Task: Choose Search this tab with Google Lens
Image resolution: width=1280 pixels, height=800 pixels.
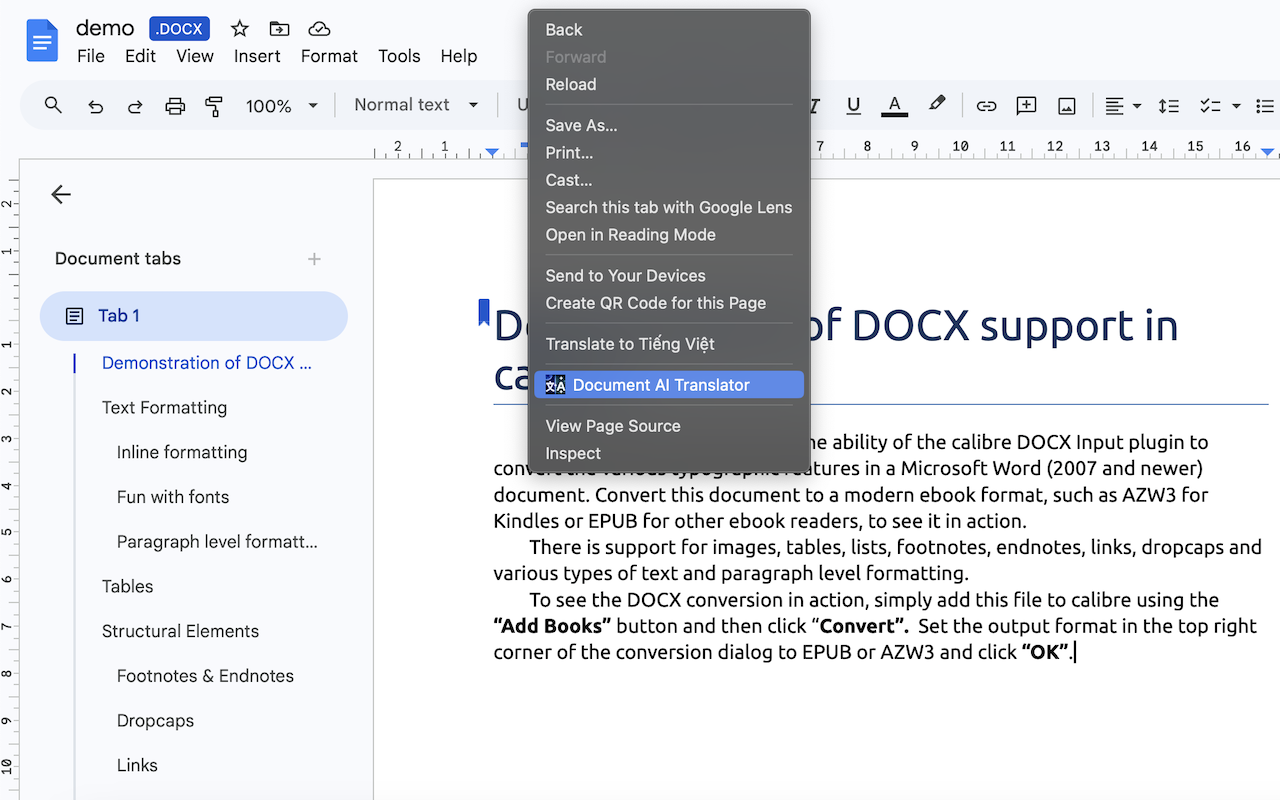Action: [669, 207]
